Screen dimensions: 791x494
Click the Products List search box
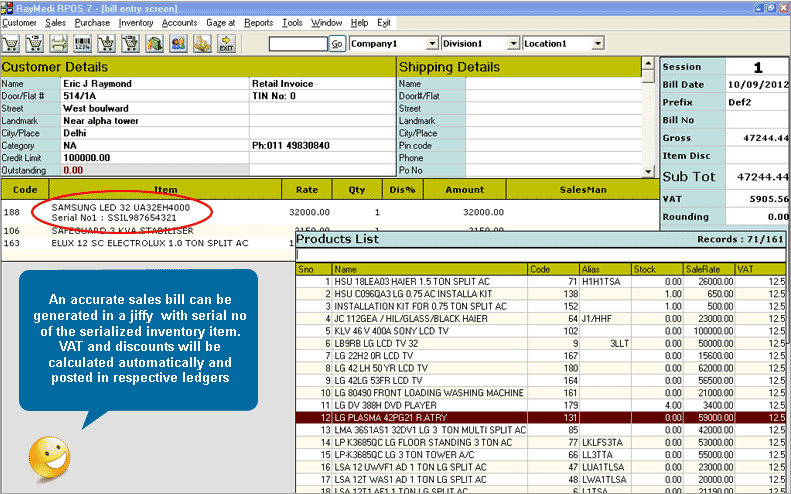click(540, 255)
